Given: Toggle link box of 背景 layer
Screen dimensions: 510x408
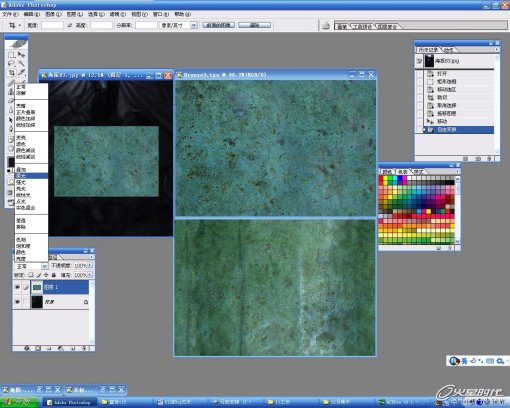Looking at the screenshot, I should click(x=26, y=302).
